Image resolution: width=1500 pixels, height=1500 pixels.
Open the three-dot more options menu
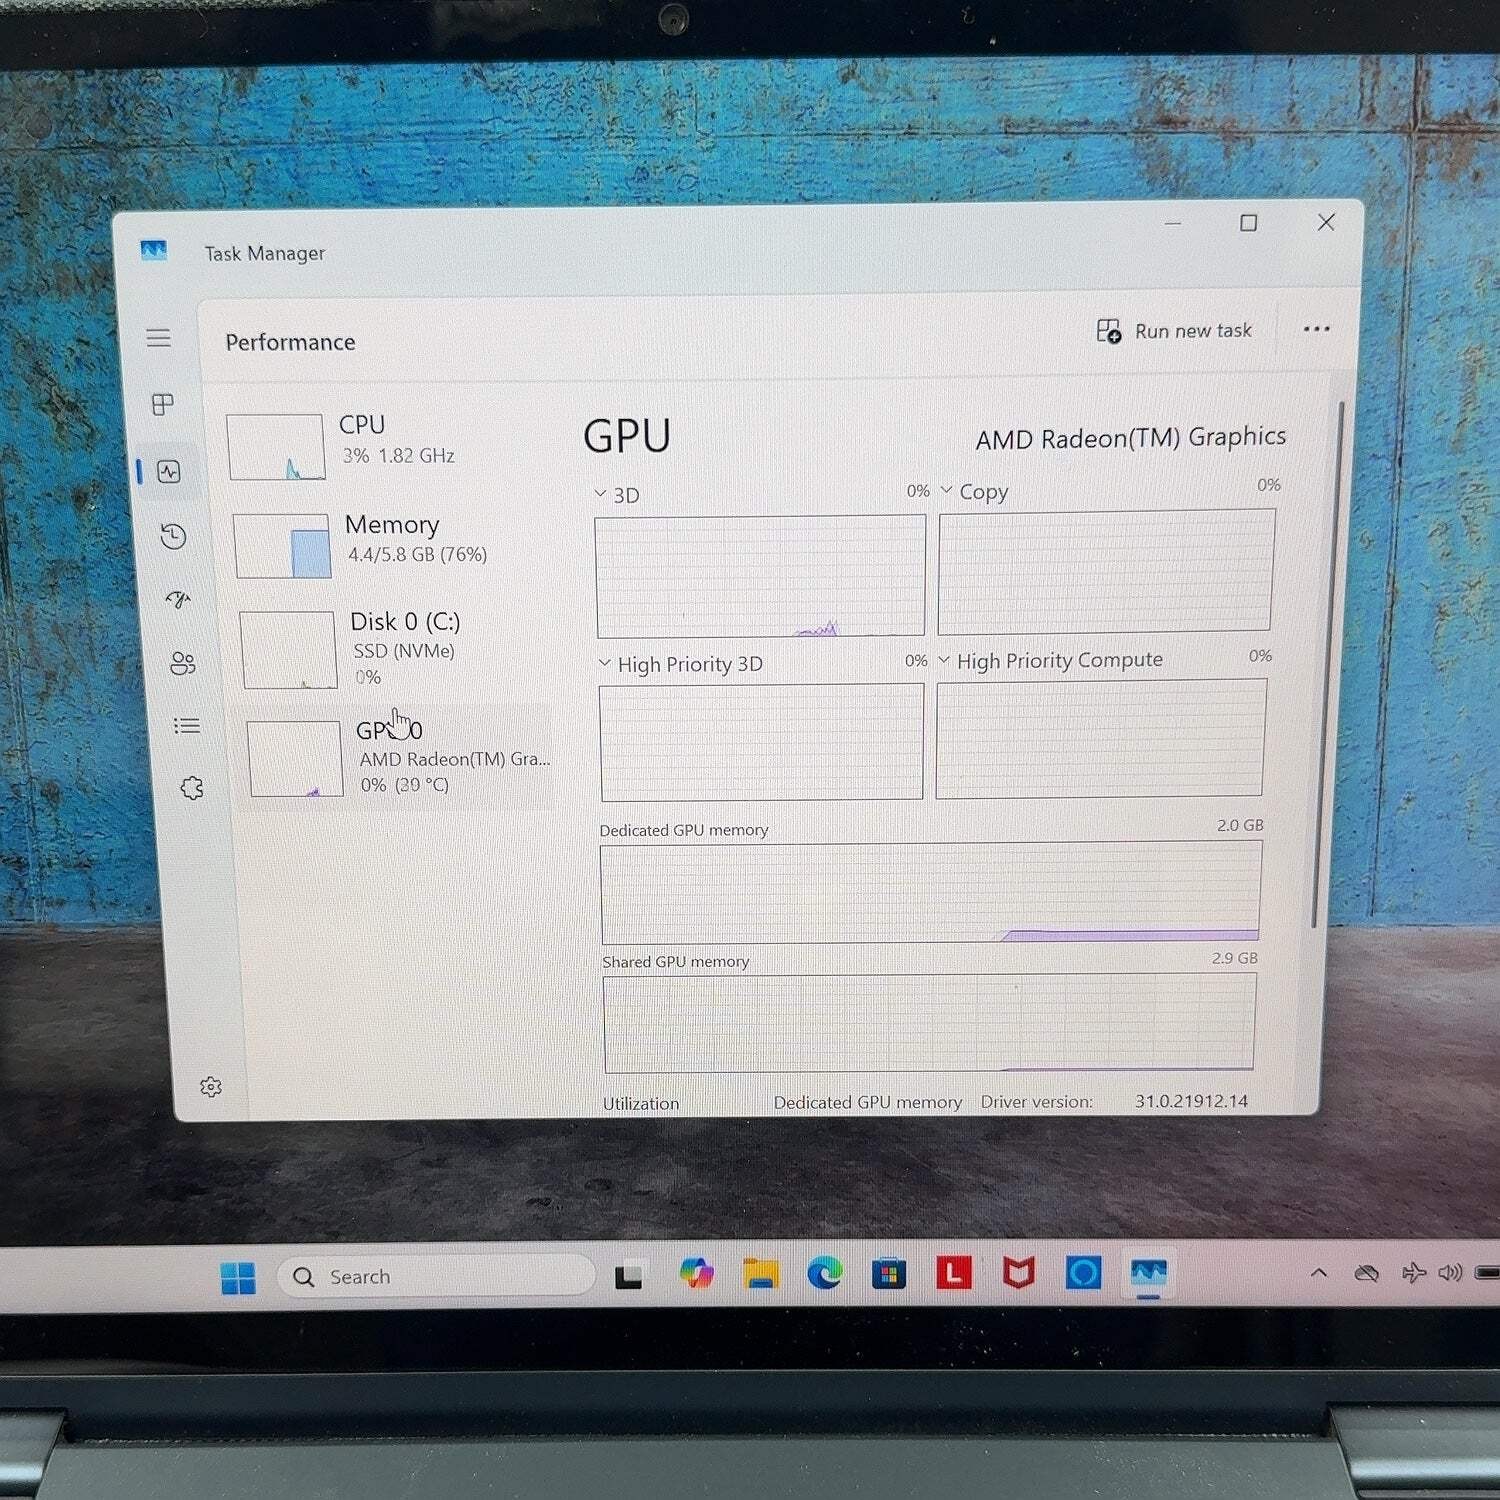point(1317,329)
